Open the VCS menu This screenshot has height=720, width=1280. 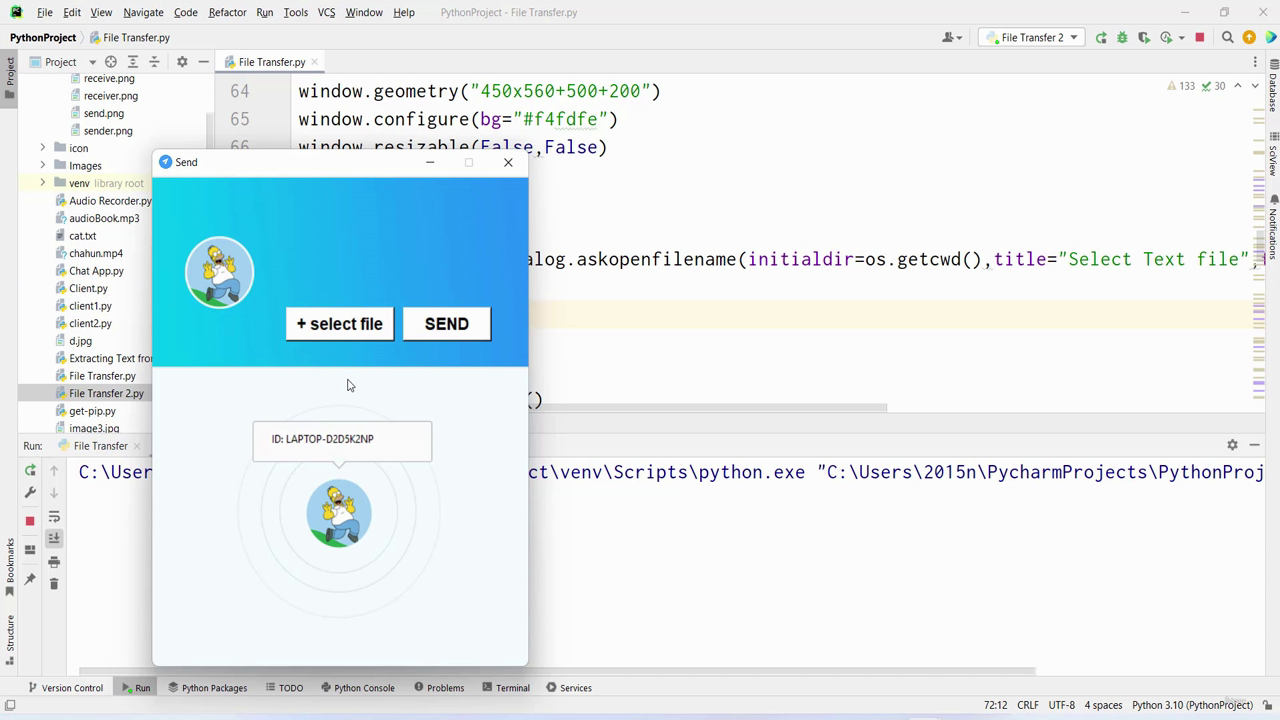coord(326,12)
